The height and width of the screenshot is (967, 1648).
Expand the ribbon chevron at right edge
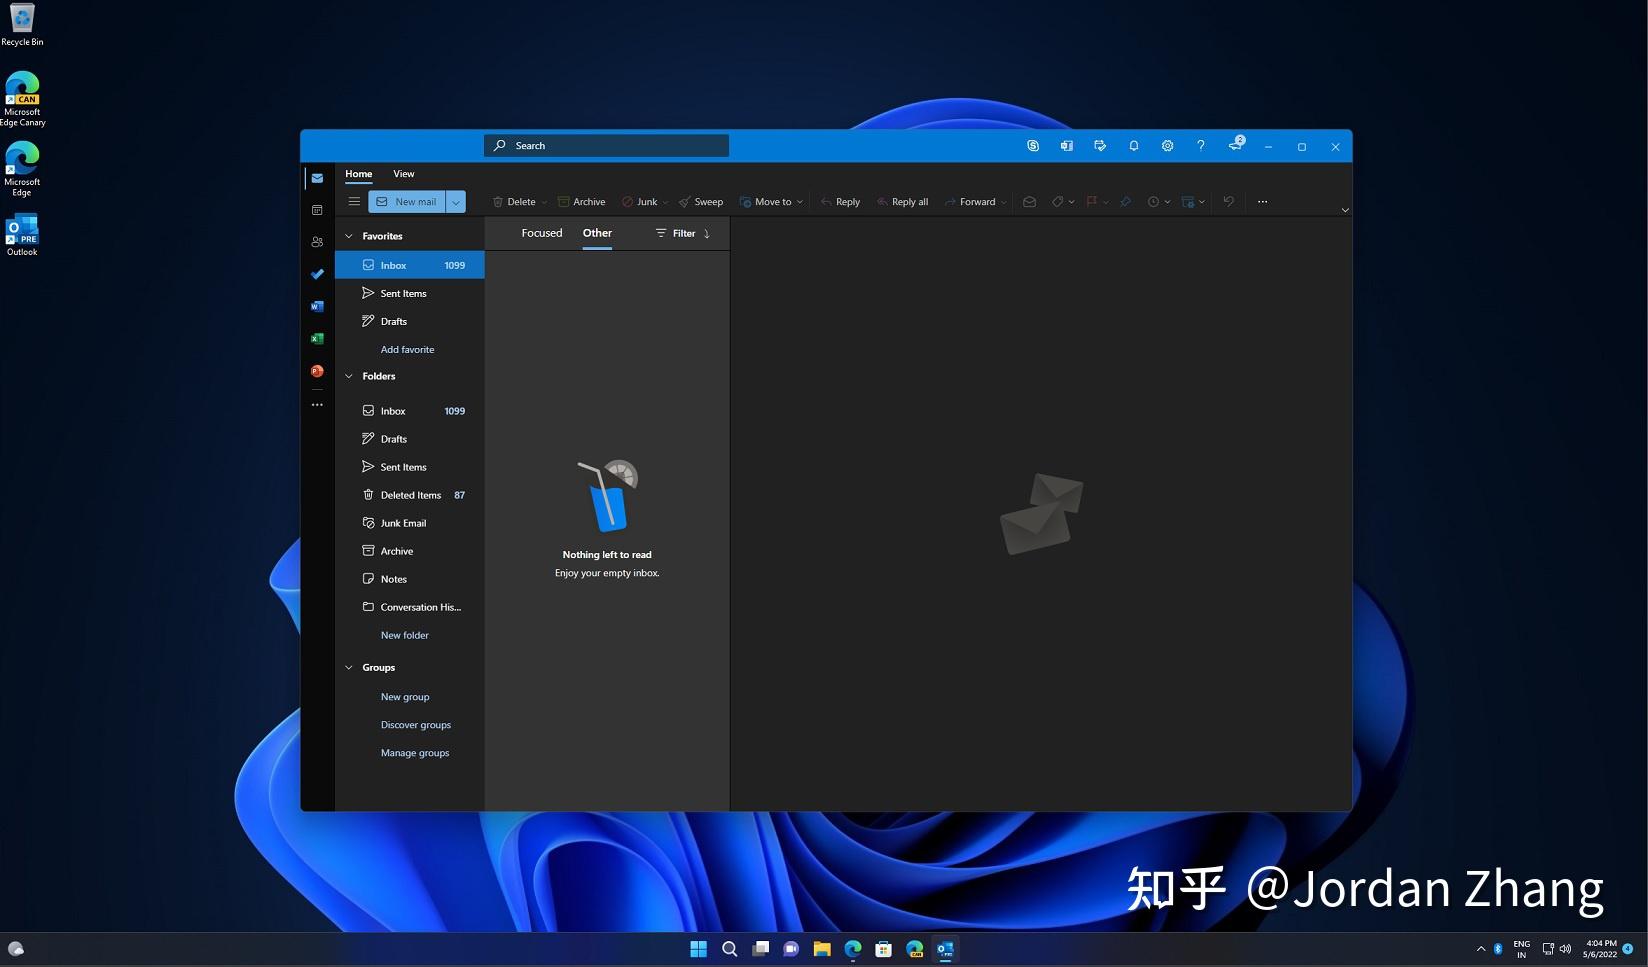coord(1345,210)
